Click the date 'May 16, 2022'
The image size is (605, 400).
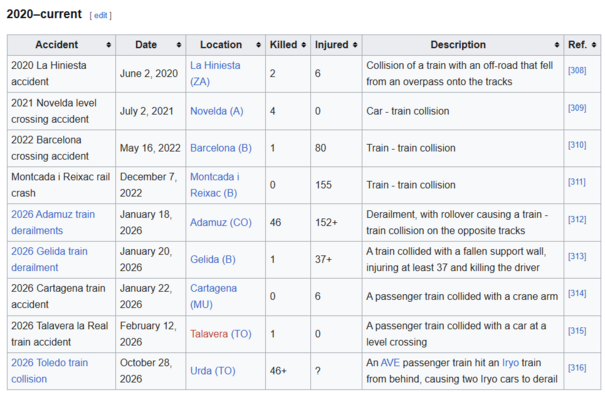150,148
